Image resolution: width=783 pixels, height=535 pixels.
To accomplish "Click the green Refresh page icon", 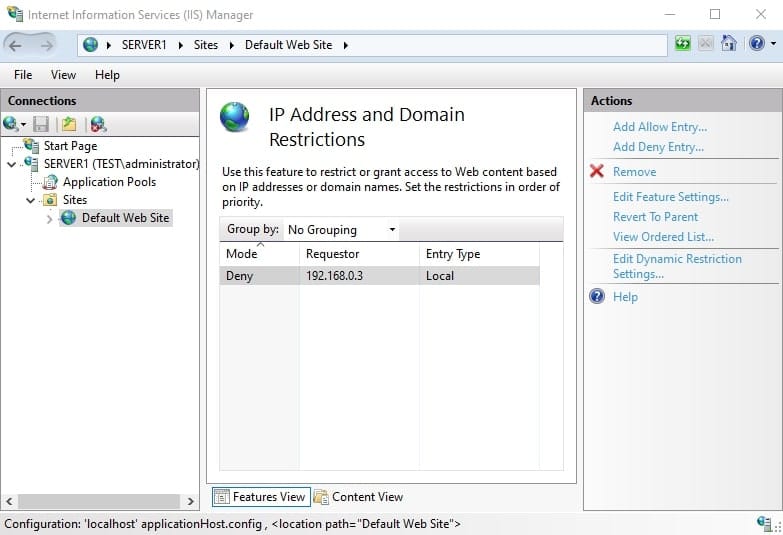I will coord(682,43).
